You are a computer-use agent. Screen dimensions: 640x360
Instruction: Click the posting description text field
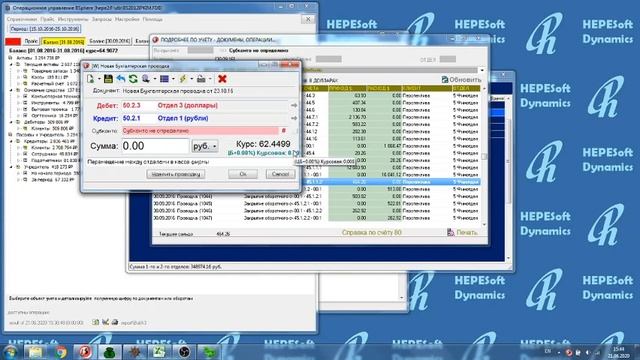[191, 162]
